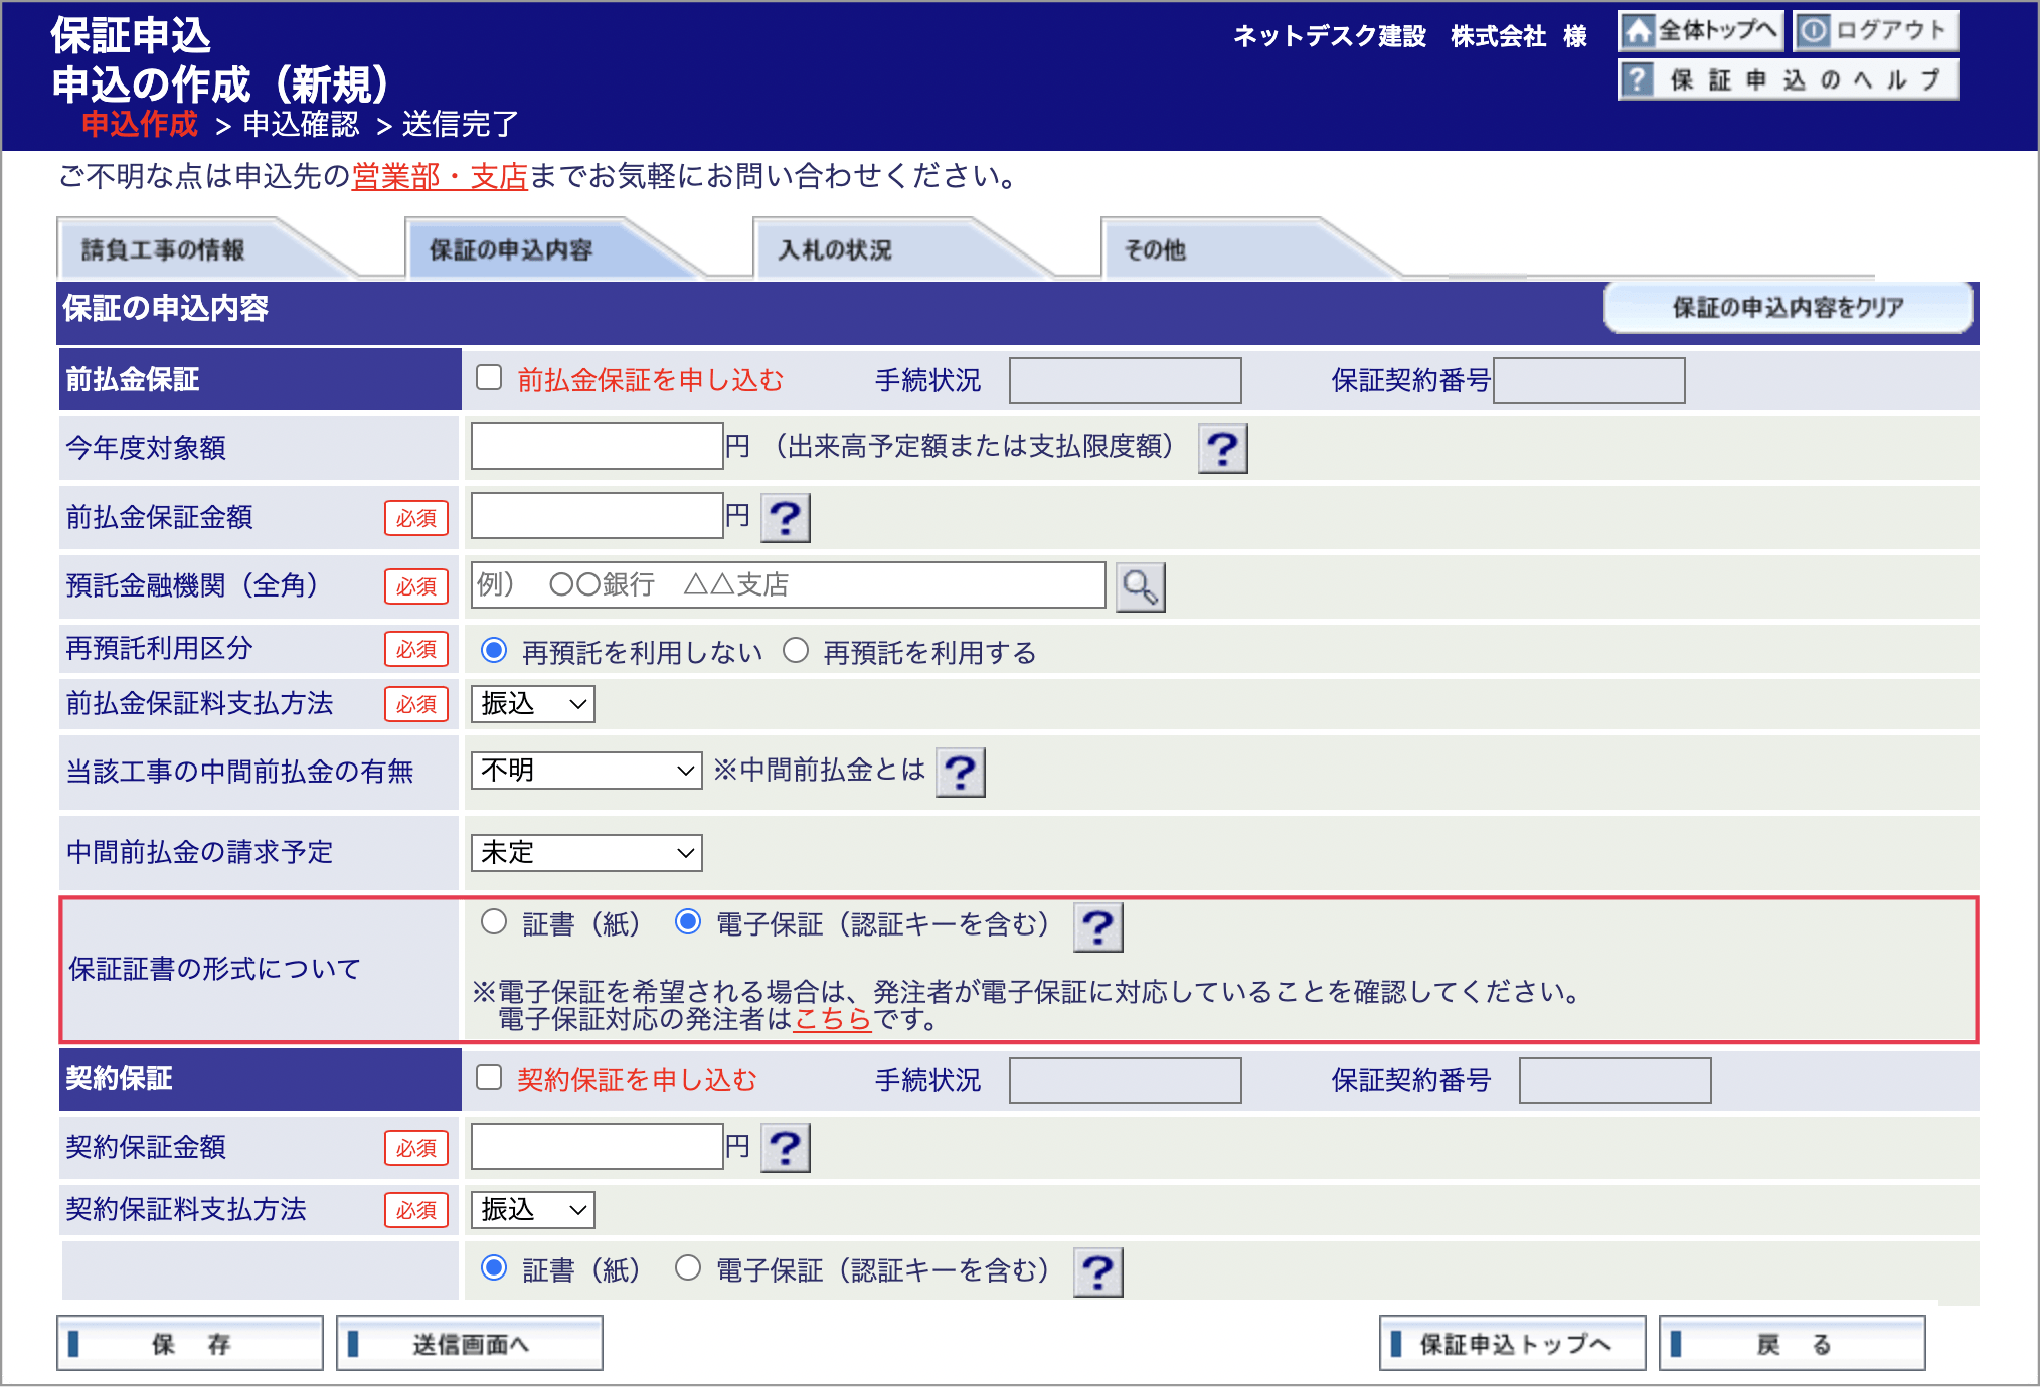Click 申込作成 breadcrumb step
This screenshot has width=2040, height=1387.
[139, 124]
